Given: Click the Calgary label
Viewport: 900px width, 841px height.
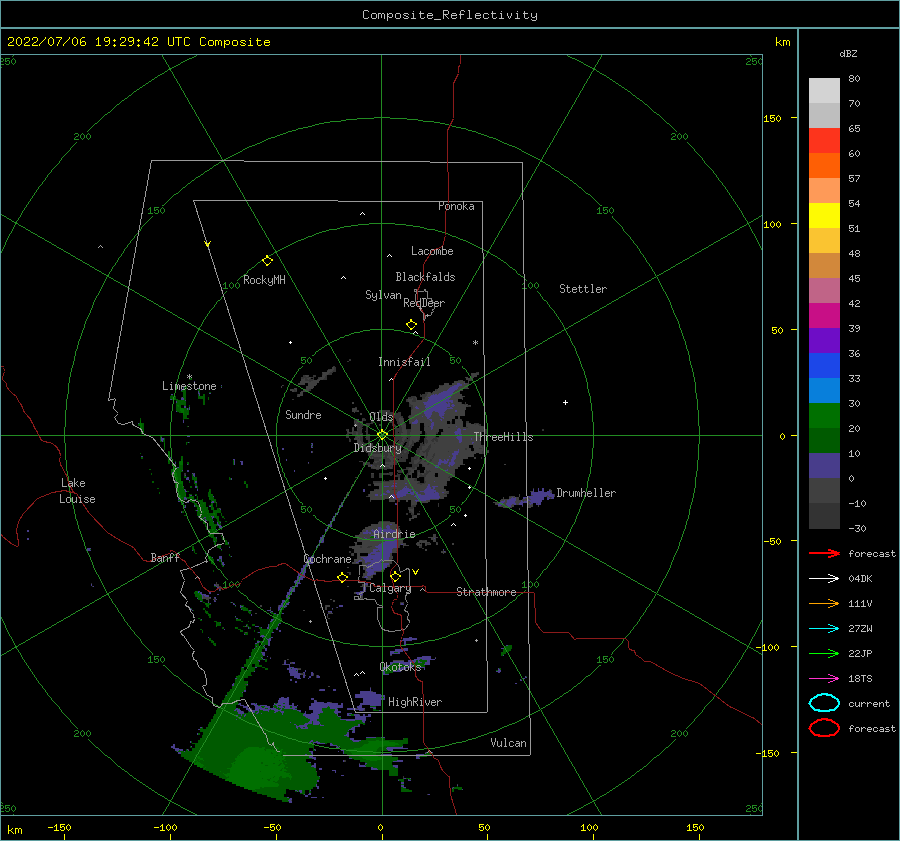Looking at the screenshot, I should click(x=390, y=588).
